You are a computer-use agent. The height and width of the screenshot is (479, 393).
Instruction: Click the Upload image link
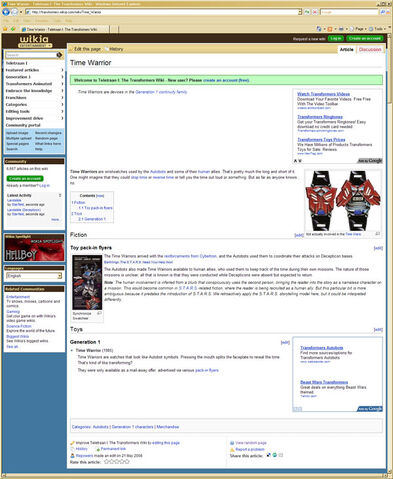coord(17,133)
